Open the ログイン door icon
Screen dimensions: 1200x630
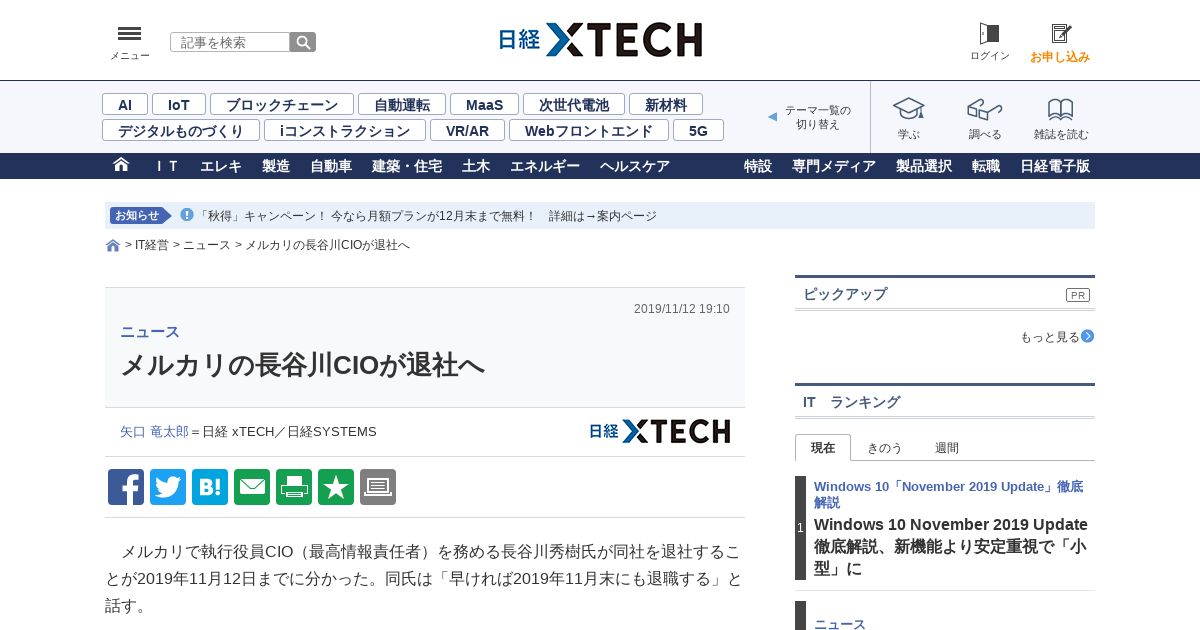989,34
